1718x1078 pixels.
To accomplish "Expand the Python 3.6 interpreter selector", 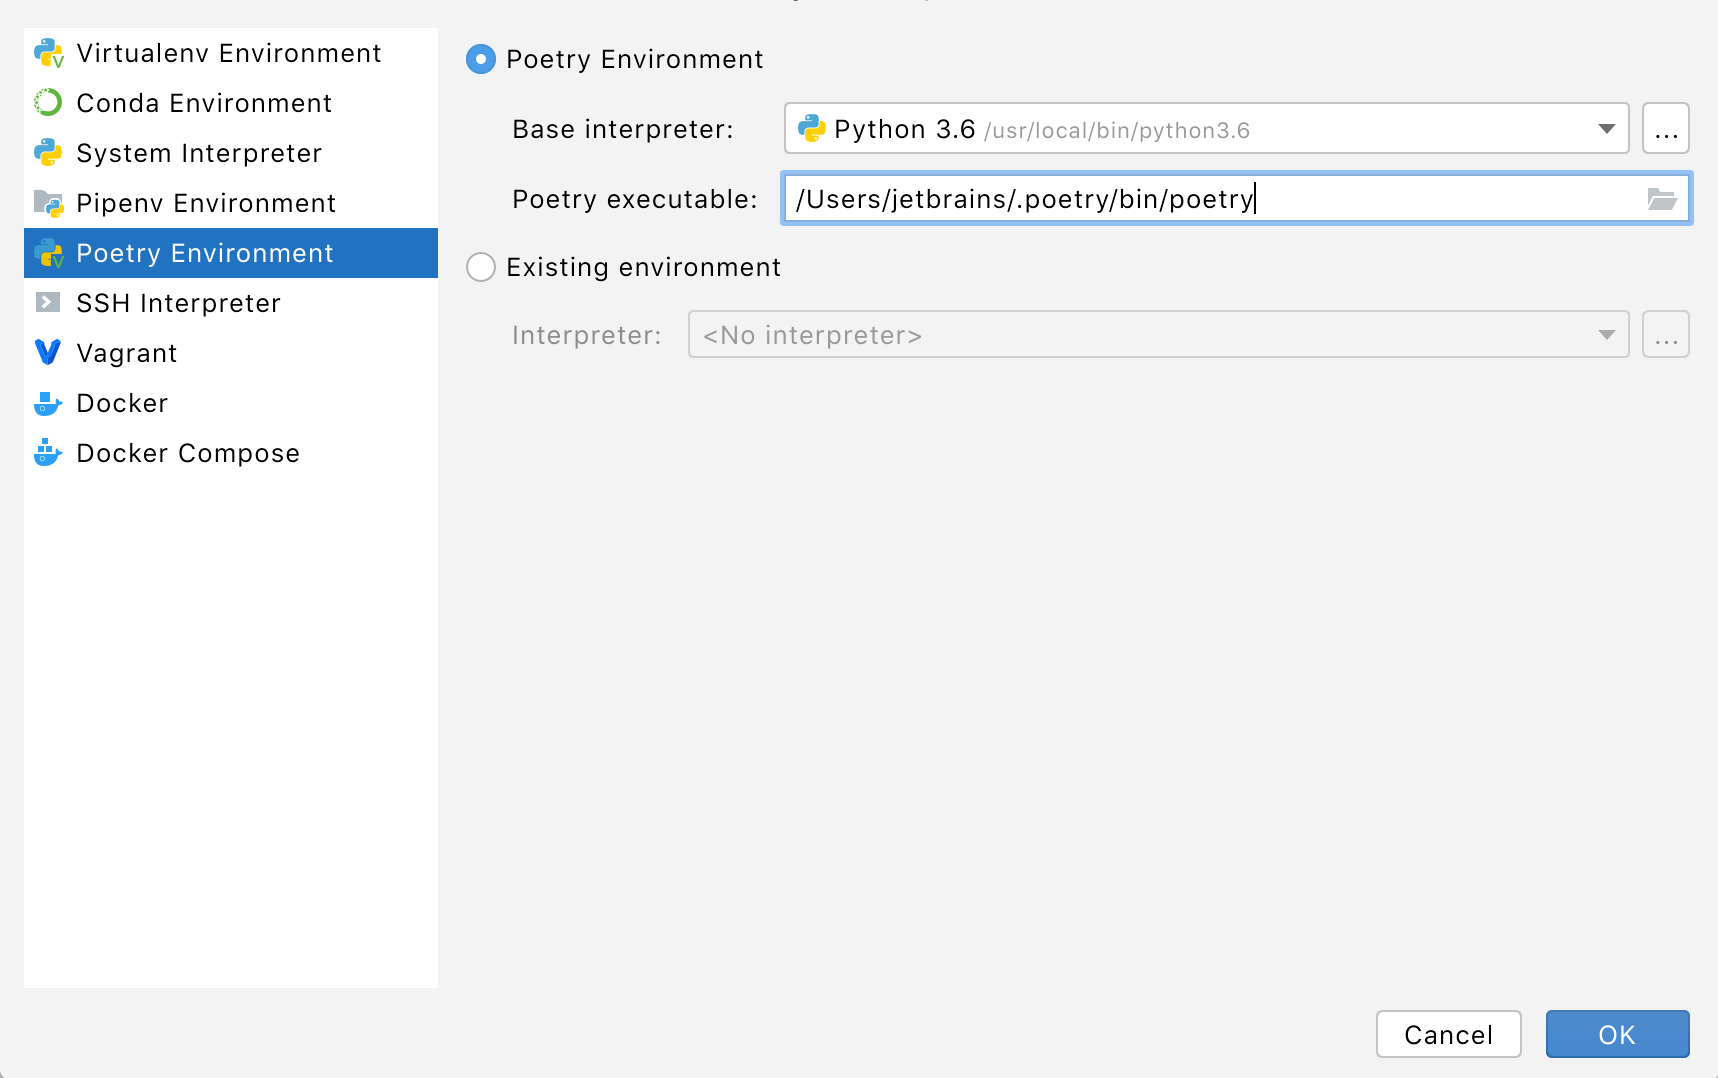I will point(1605,128).
